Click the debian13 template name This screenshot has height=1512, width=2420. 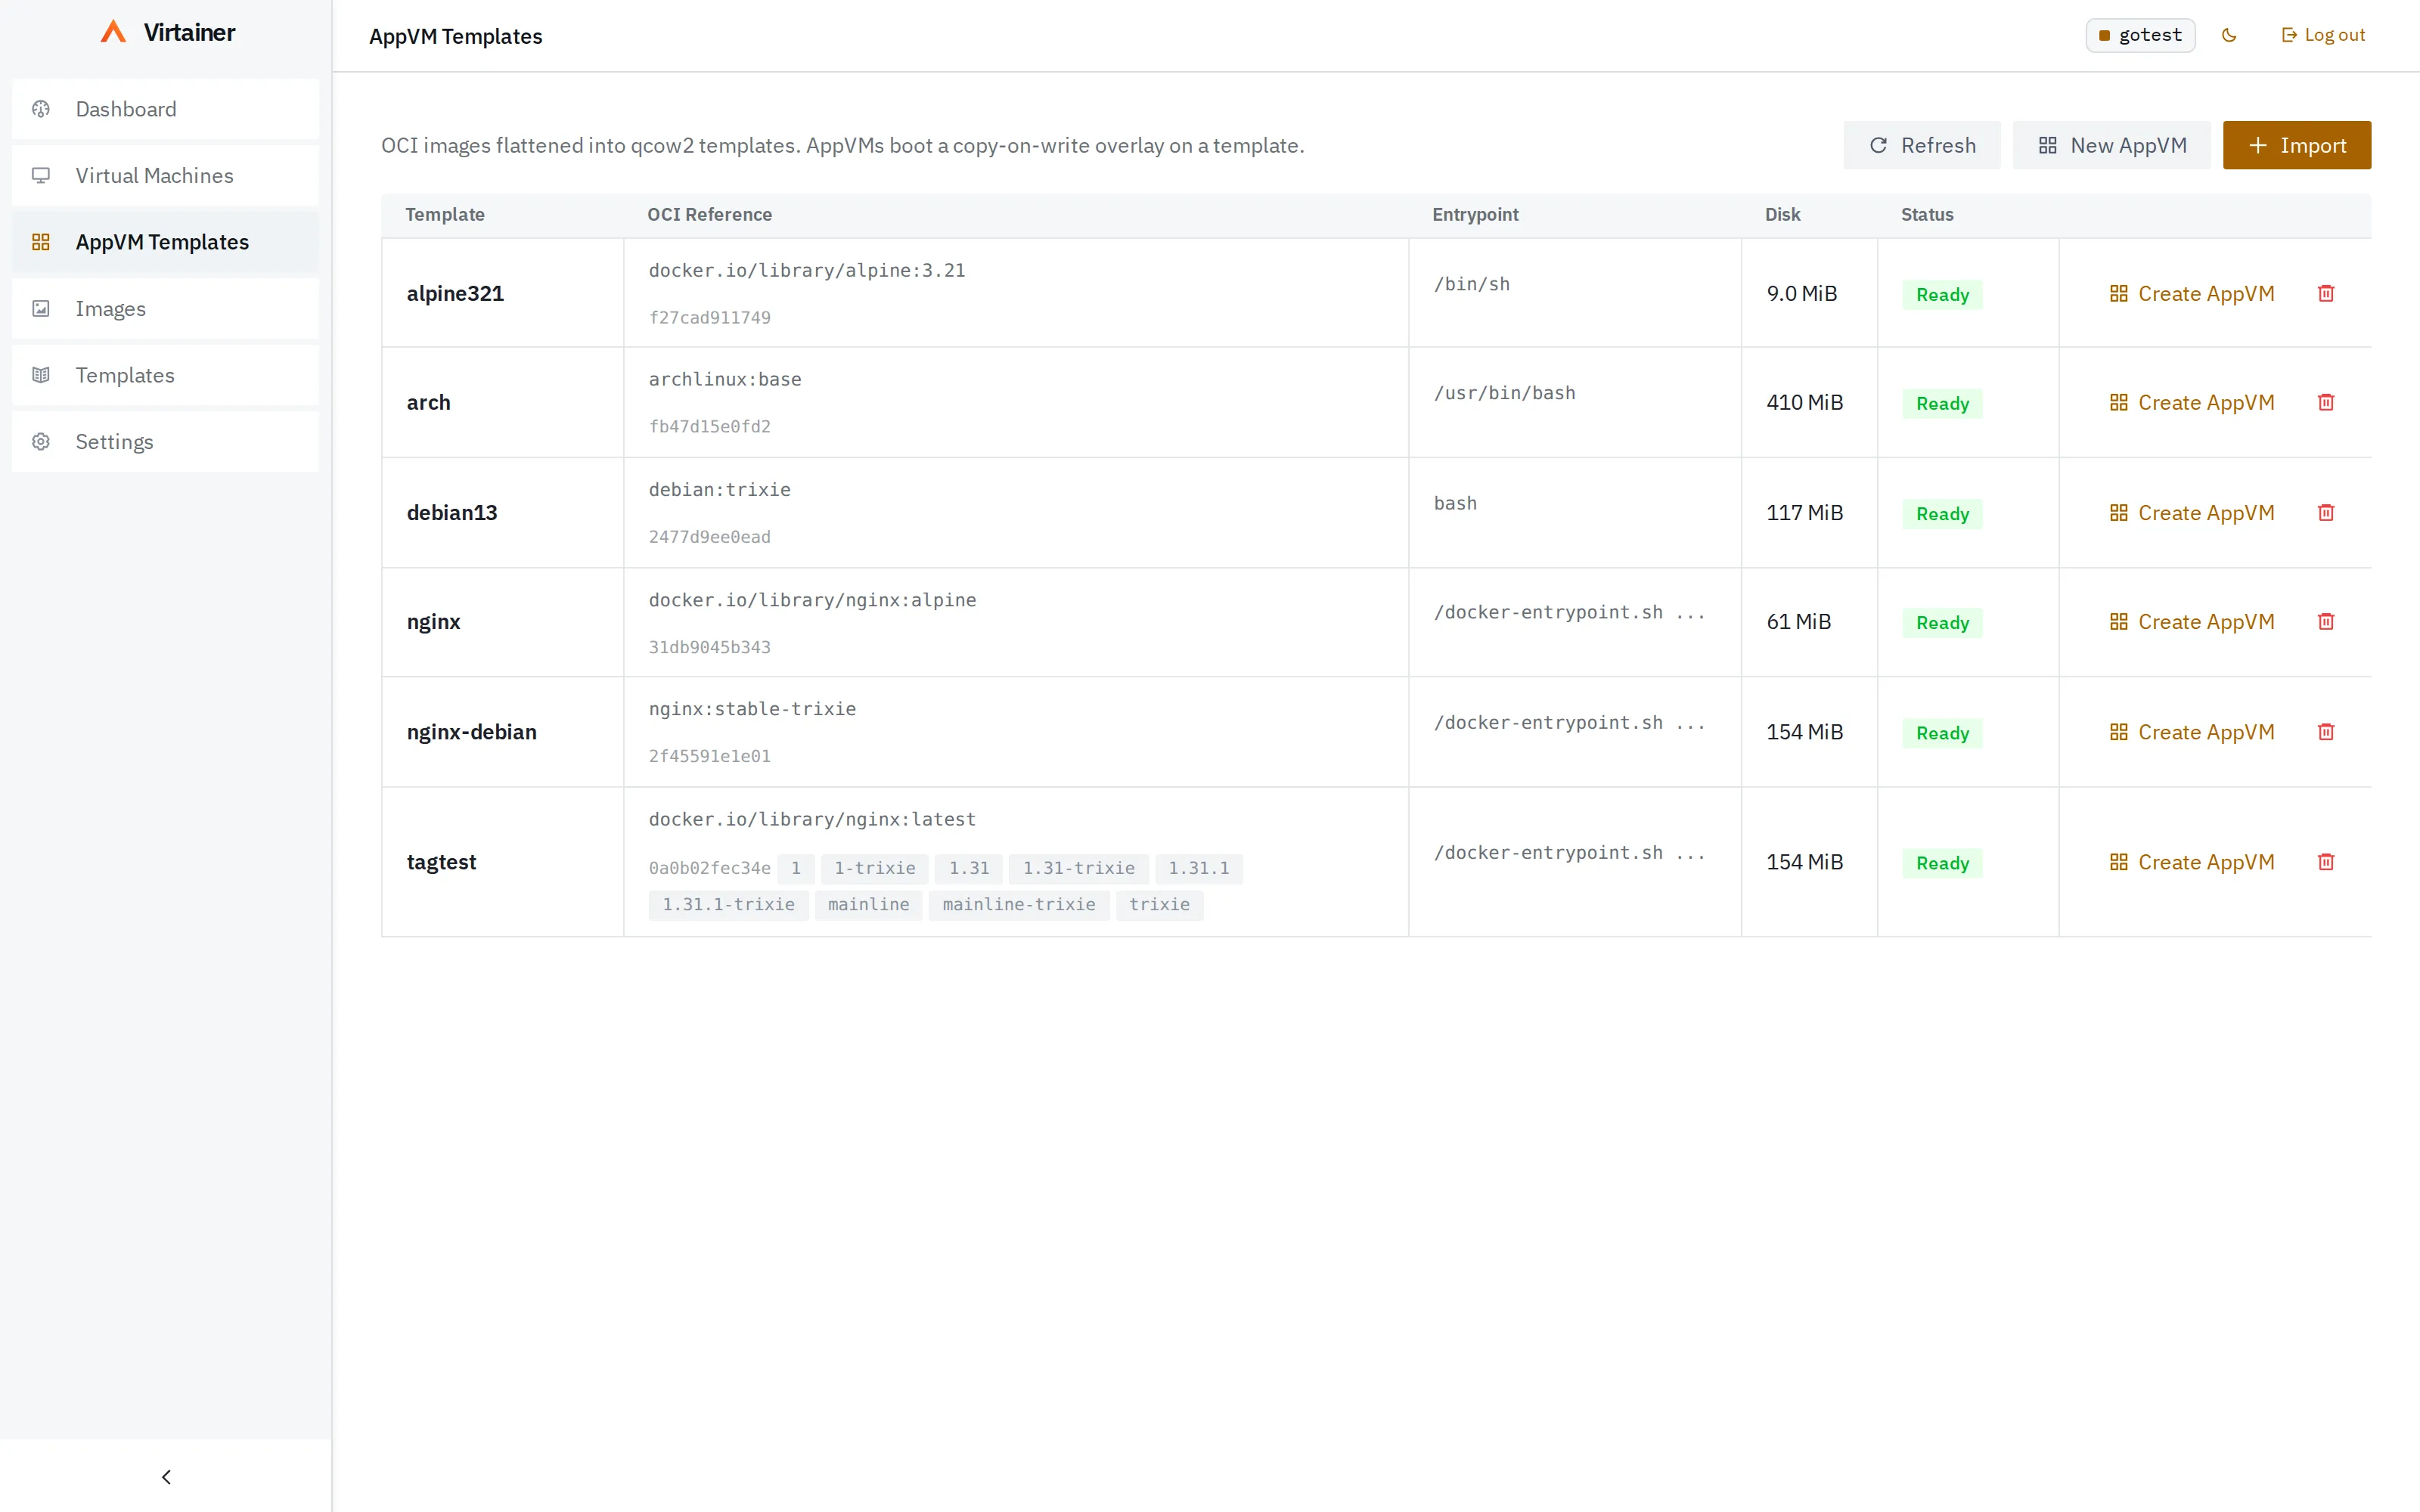pos(452,513)
